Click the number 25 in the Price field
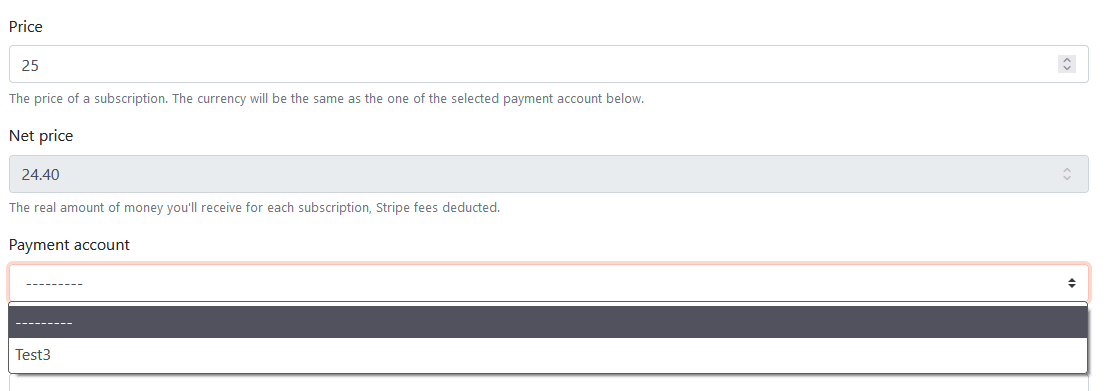 pyautogui.click(x=30, y=66)
